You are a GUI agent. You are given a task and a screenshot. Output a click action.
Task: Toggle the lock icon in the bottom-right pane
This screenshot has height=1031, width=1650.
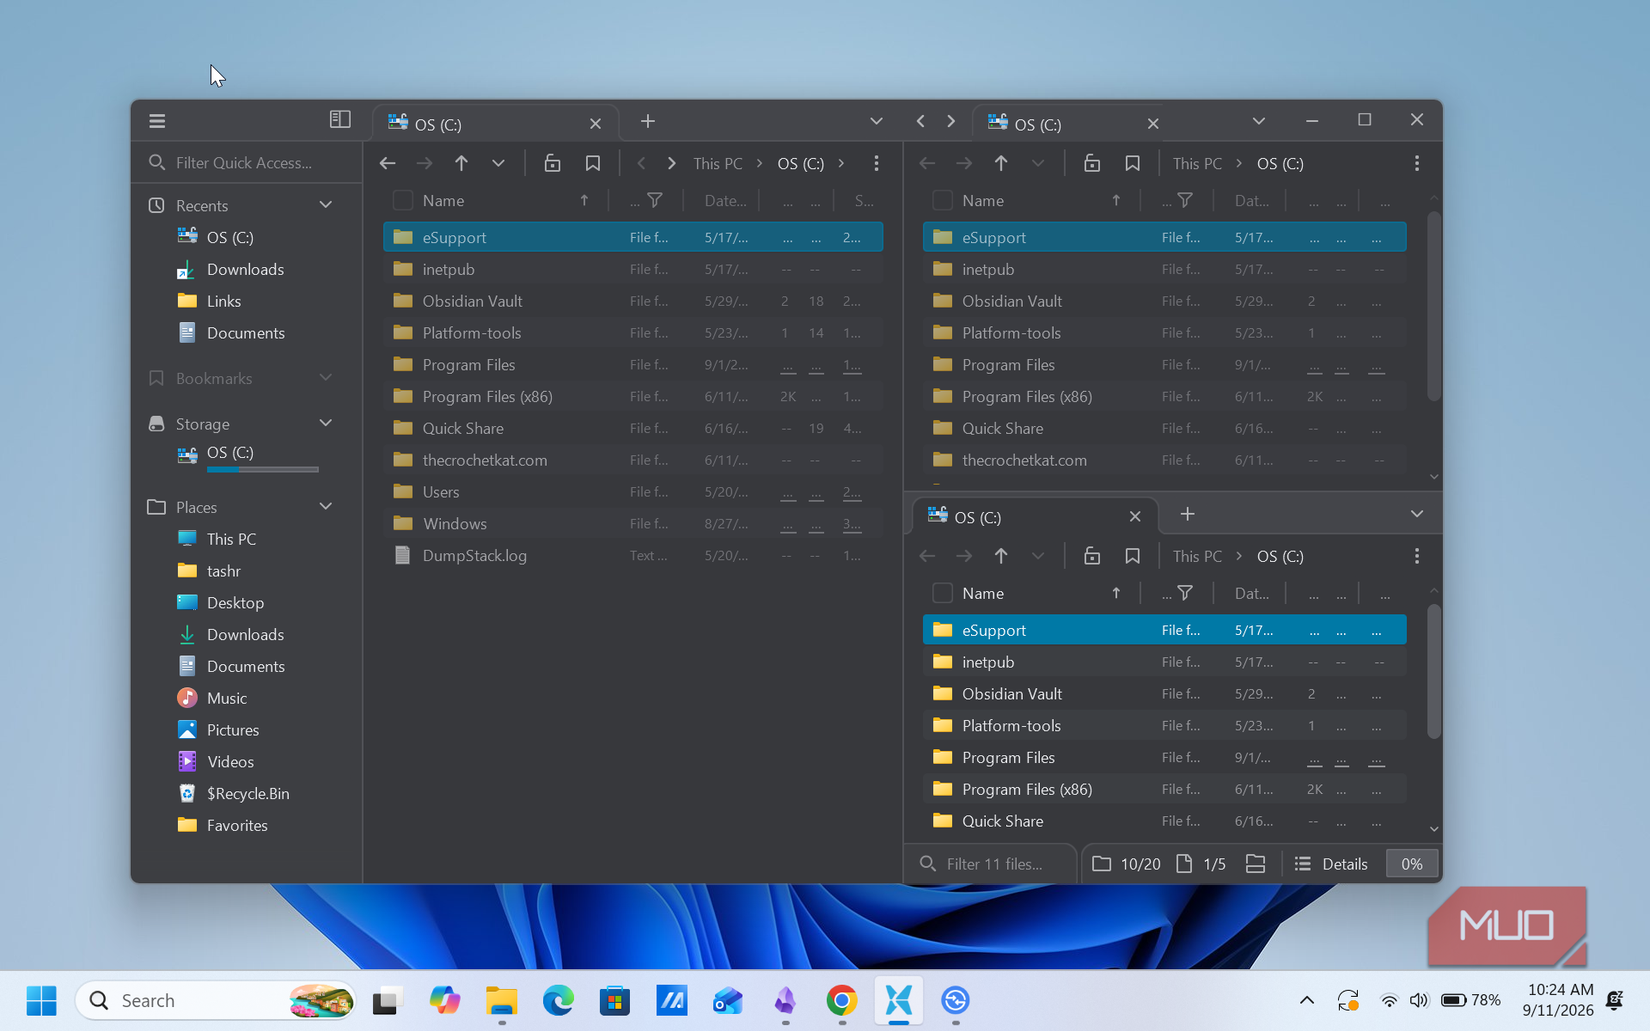click(x=1092, y=556)
